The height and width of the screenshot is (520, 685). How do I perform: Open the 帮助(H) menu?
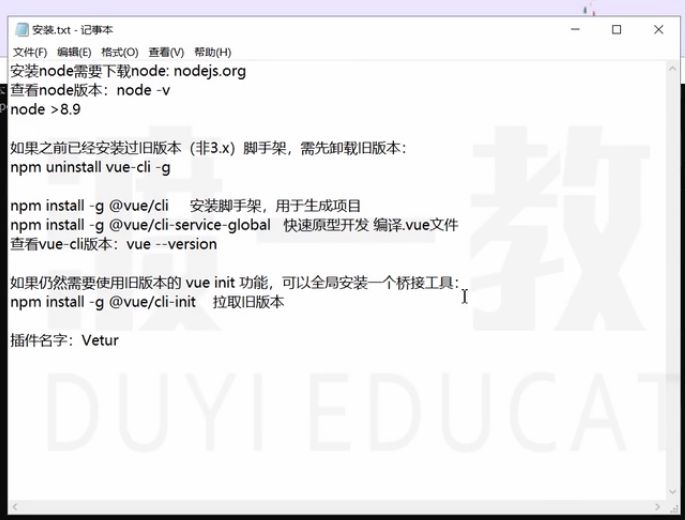(x=213, y=52)
